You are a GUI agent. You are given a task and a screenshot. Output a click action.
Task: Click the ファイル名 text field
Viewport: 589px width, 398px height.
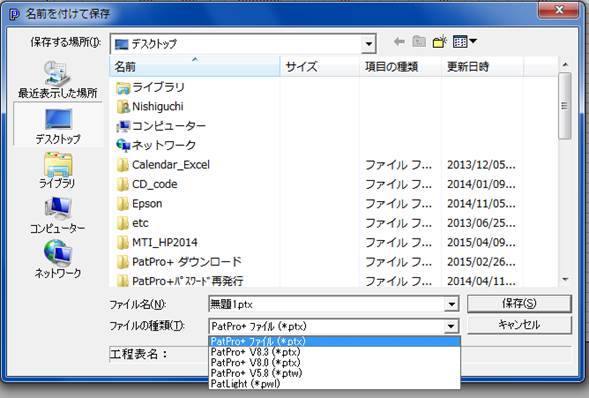[x=326, y=304]
